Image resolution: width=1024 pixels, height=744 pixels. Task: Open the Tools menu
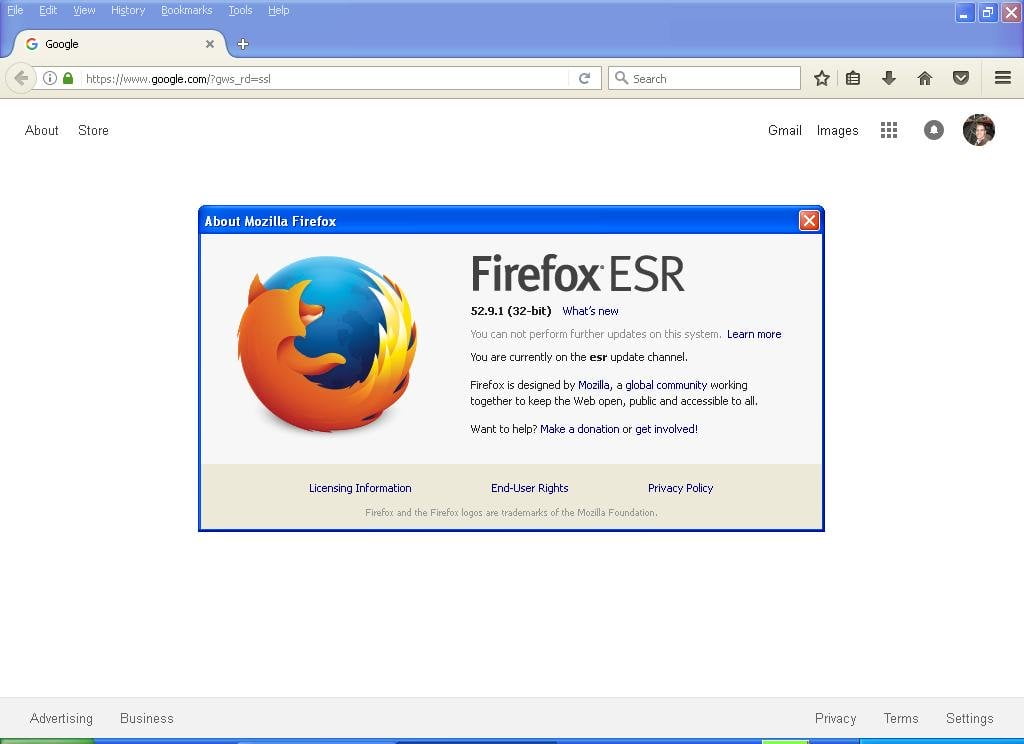click(240, 10)
